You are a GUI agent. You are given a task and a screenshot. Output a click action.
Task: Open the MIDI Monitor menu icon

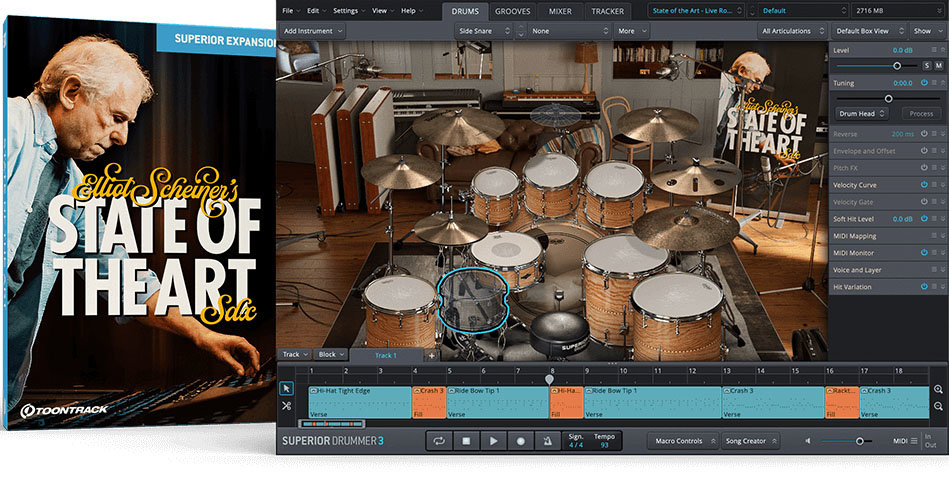[x=934, y=253]
